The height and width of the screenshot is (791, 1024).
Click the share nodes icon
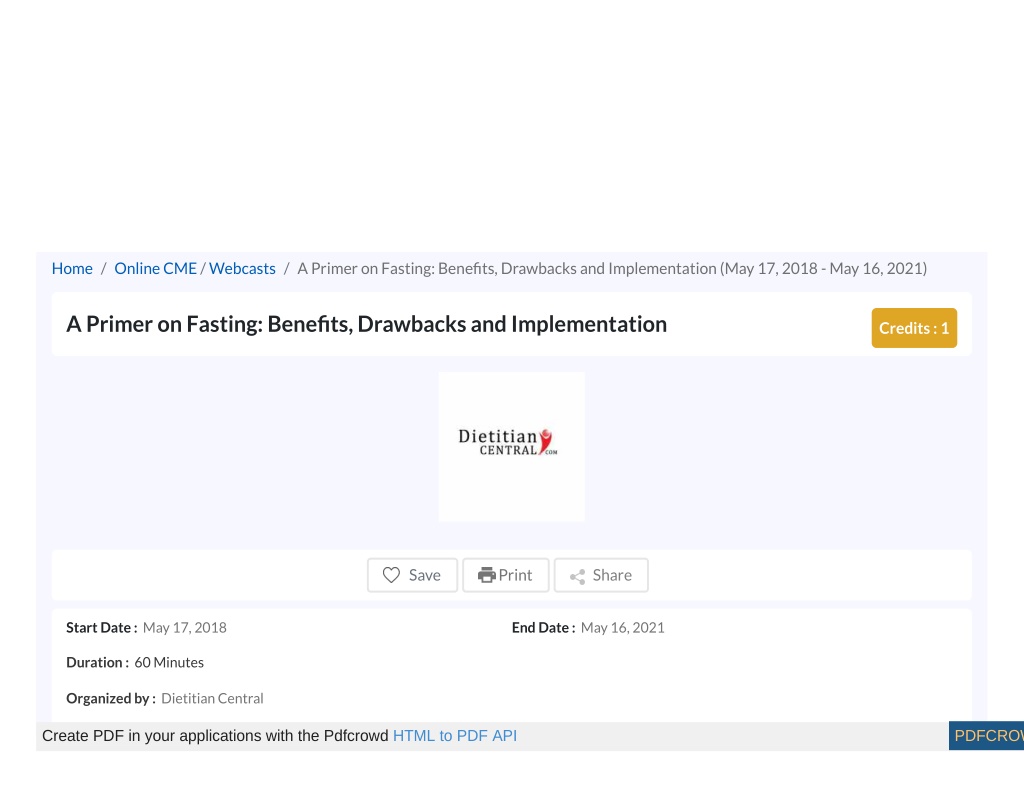click(x=577, y=576)
